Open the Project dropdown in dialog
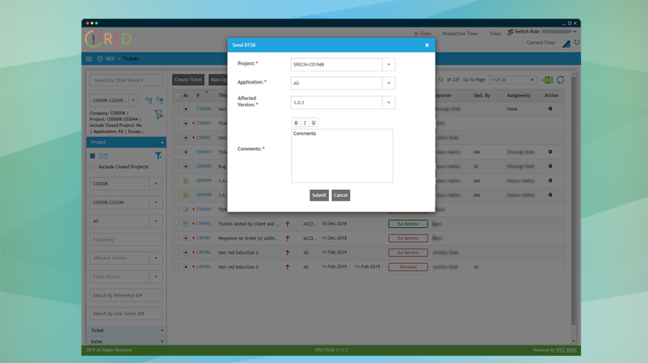Screen dimensions: 648x363 [388, 64]
